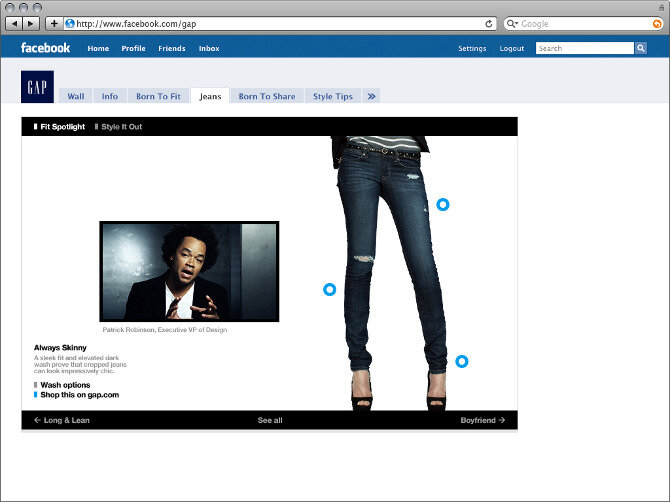
Task: Go back with the browser back arrow
Action: [x=15, y=23]
